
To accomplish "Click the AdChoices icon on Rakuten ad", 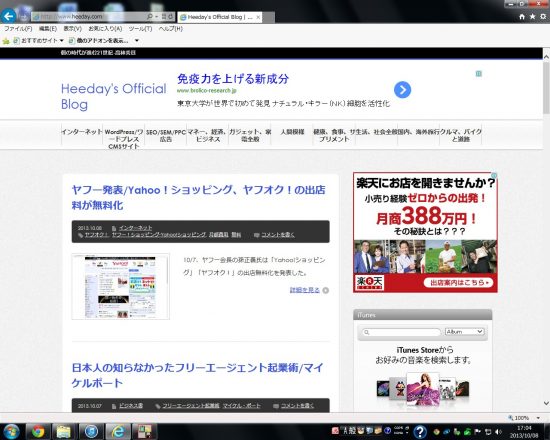I will coord(494,175).
